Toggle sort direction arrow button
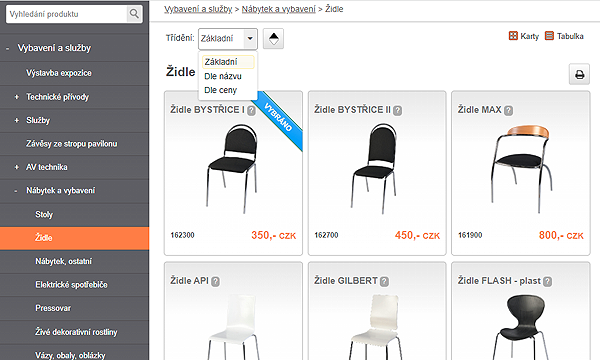Image resolution: width=600 pixels, height=360 pixels. click(x=273, y=39)
